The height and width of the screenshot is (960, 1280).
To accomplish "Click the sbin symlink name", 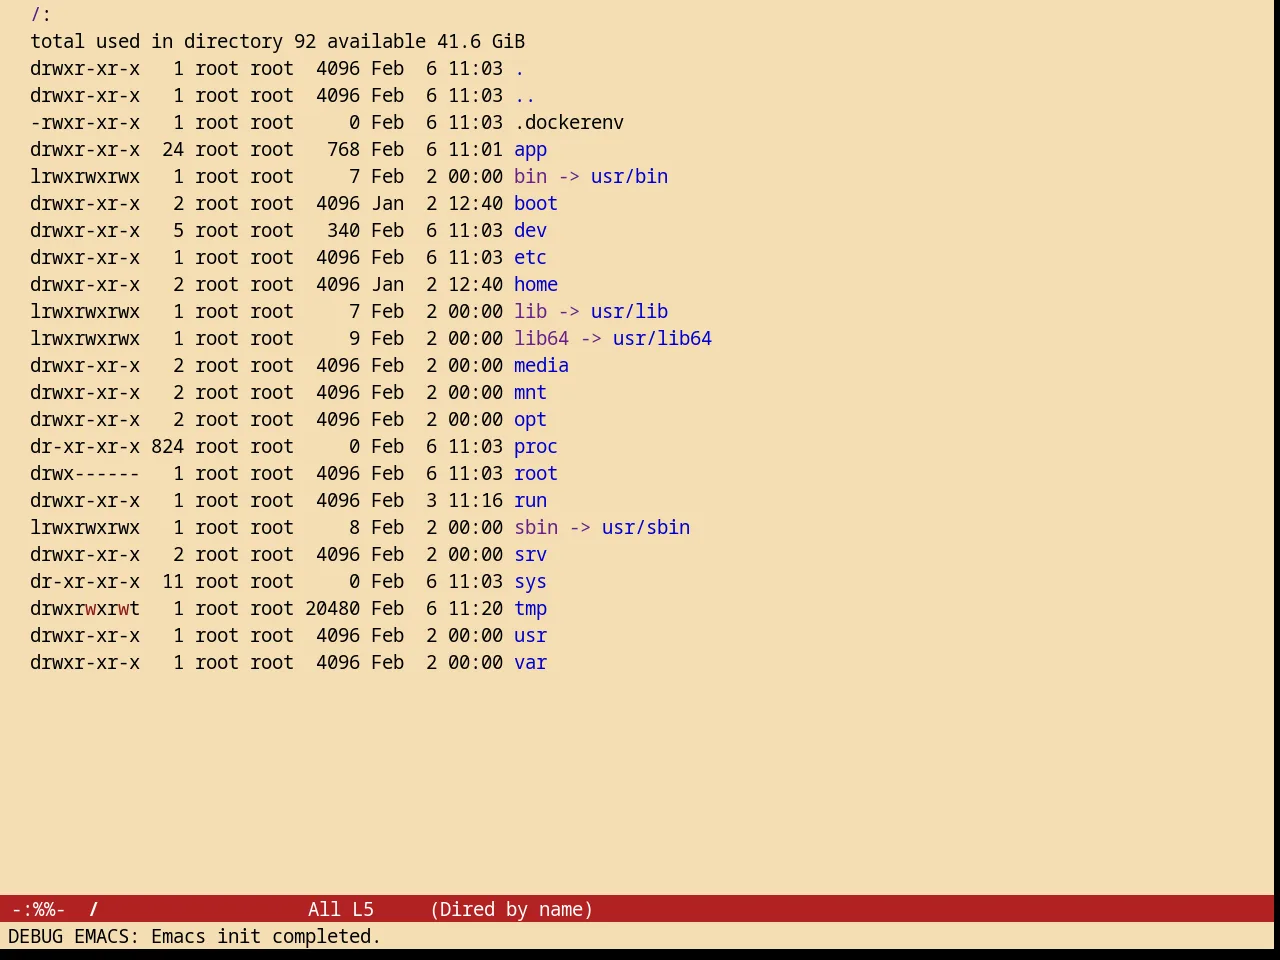I will [x=536, y=528].
